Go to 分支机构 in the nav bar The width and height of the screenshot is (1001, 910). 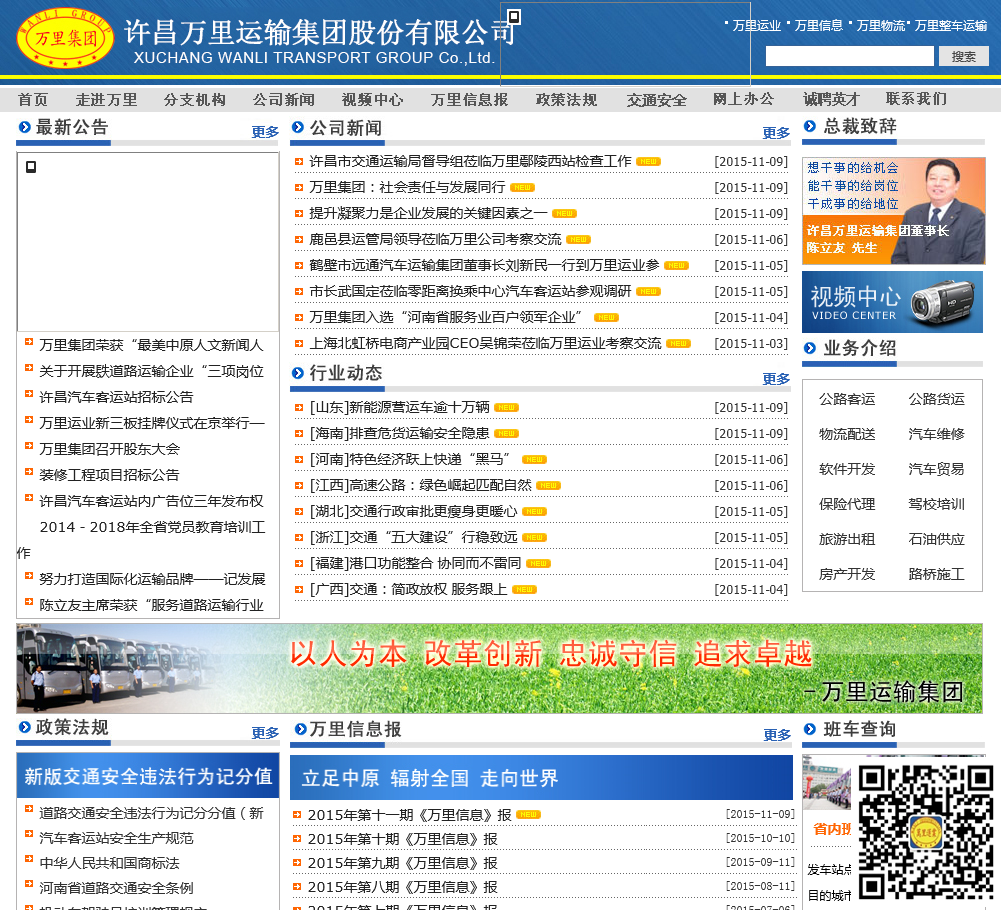point(195,100)
